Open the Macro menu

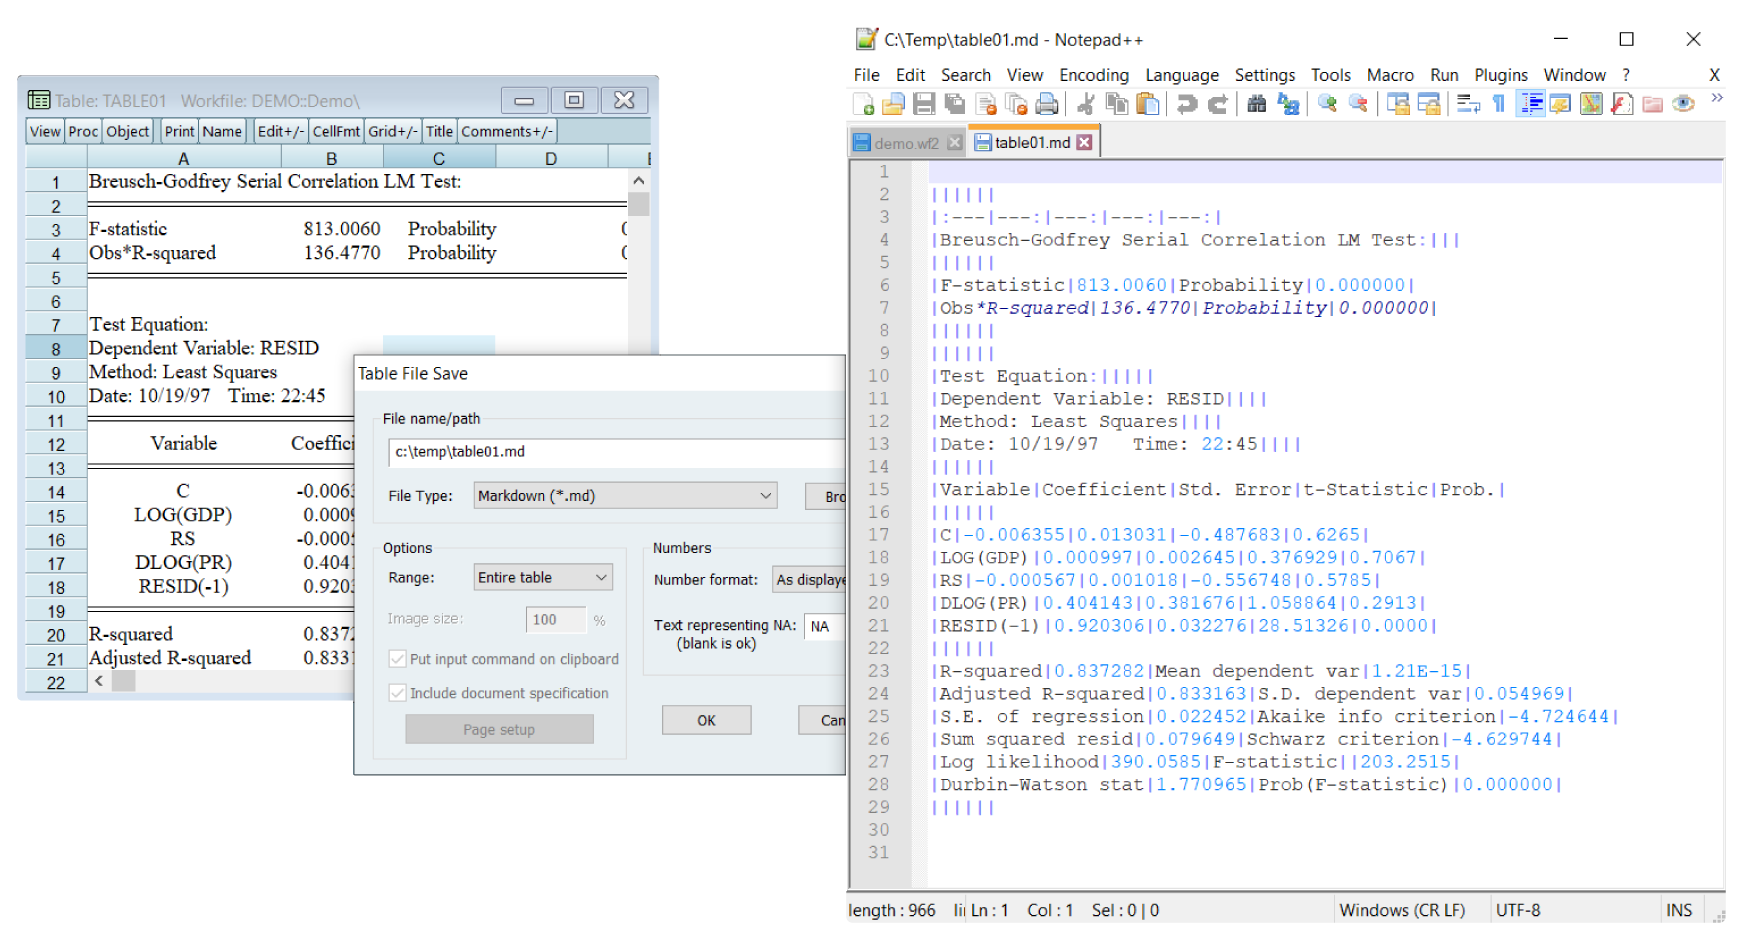(1390, 75)
